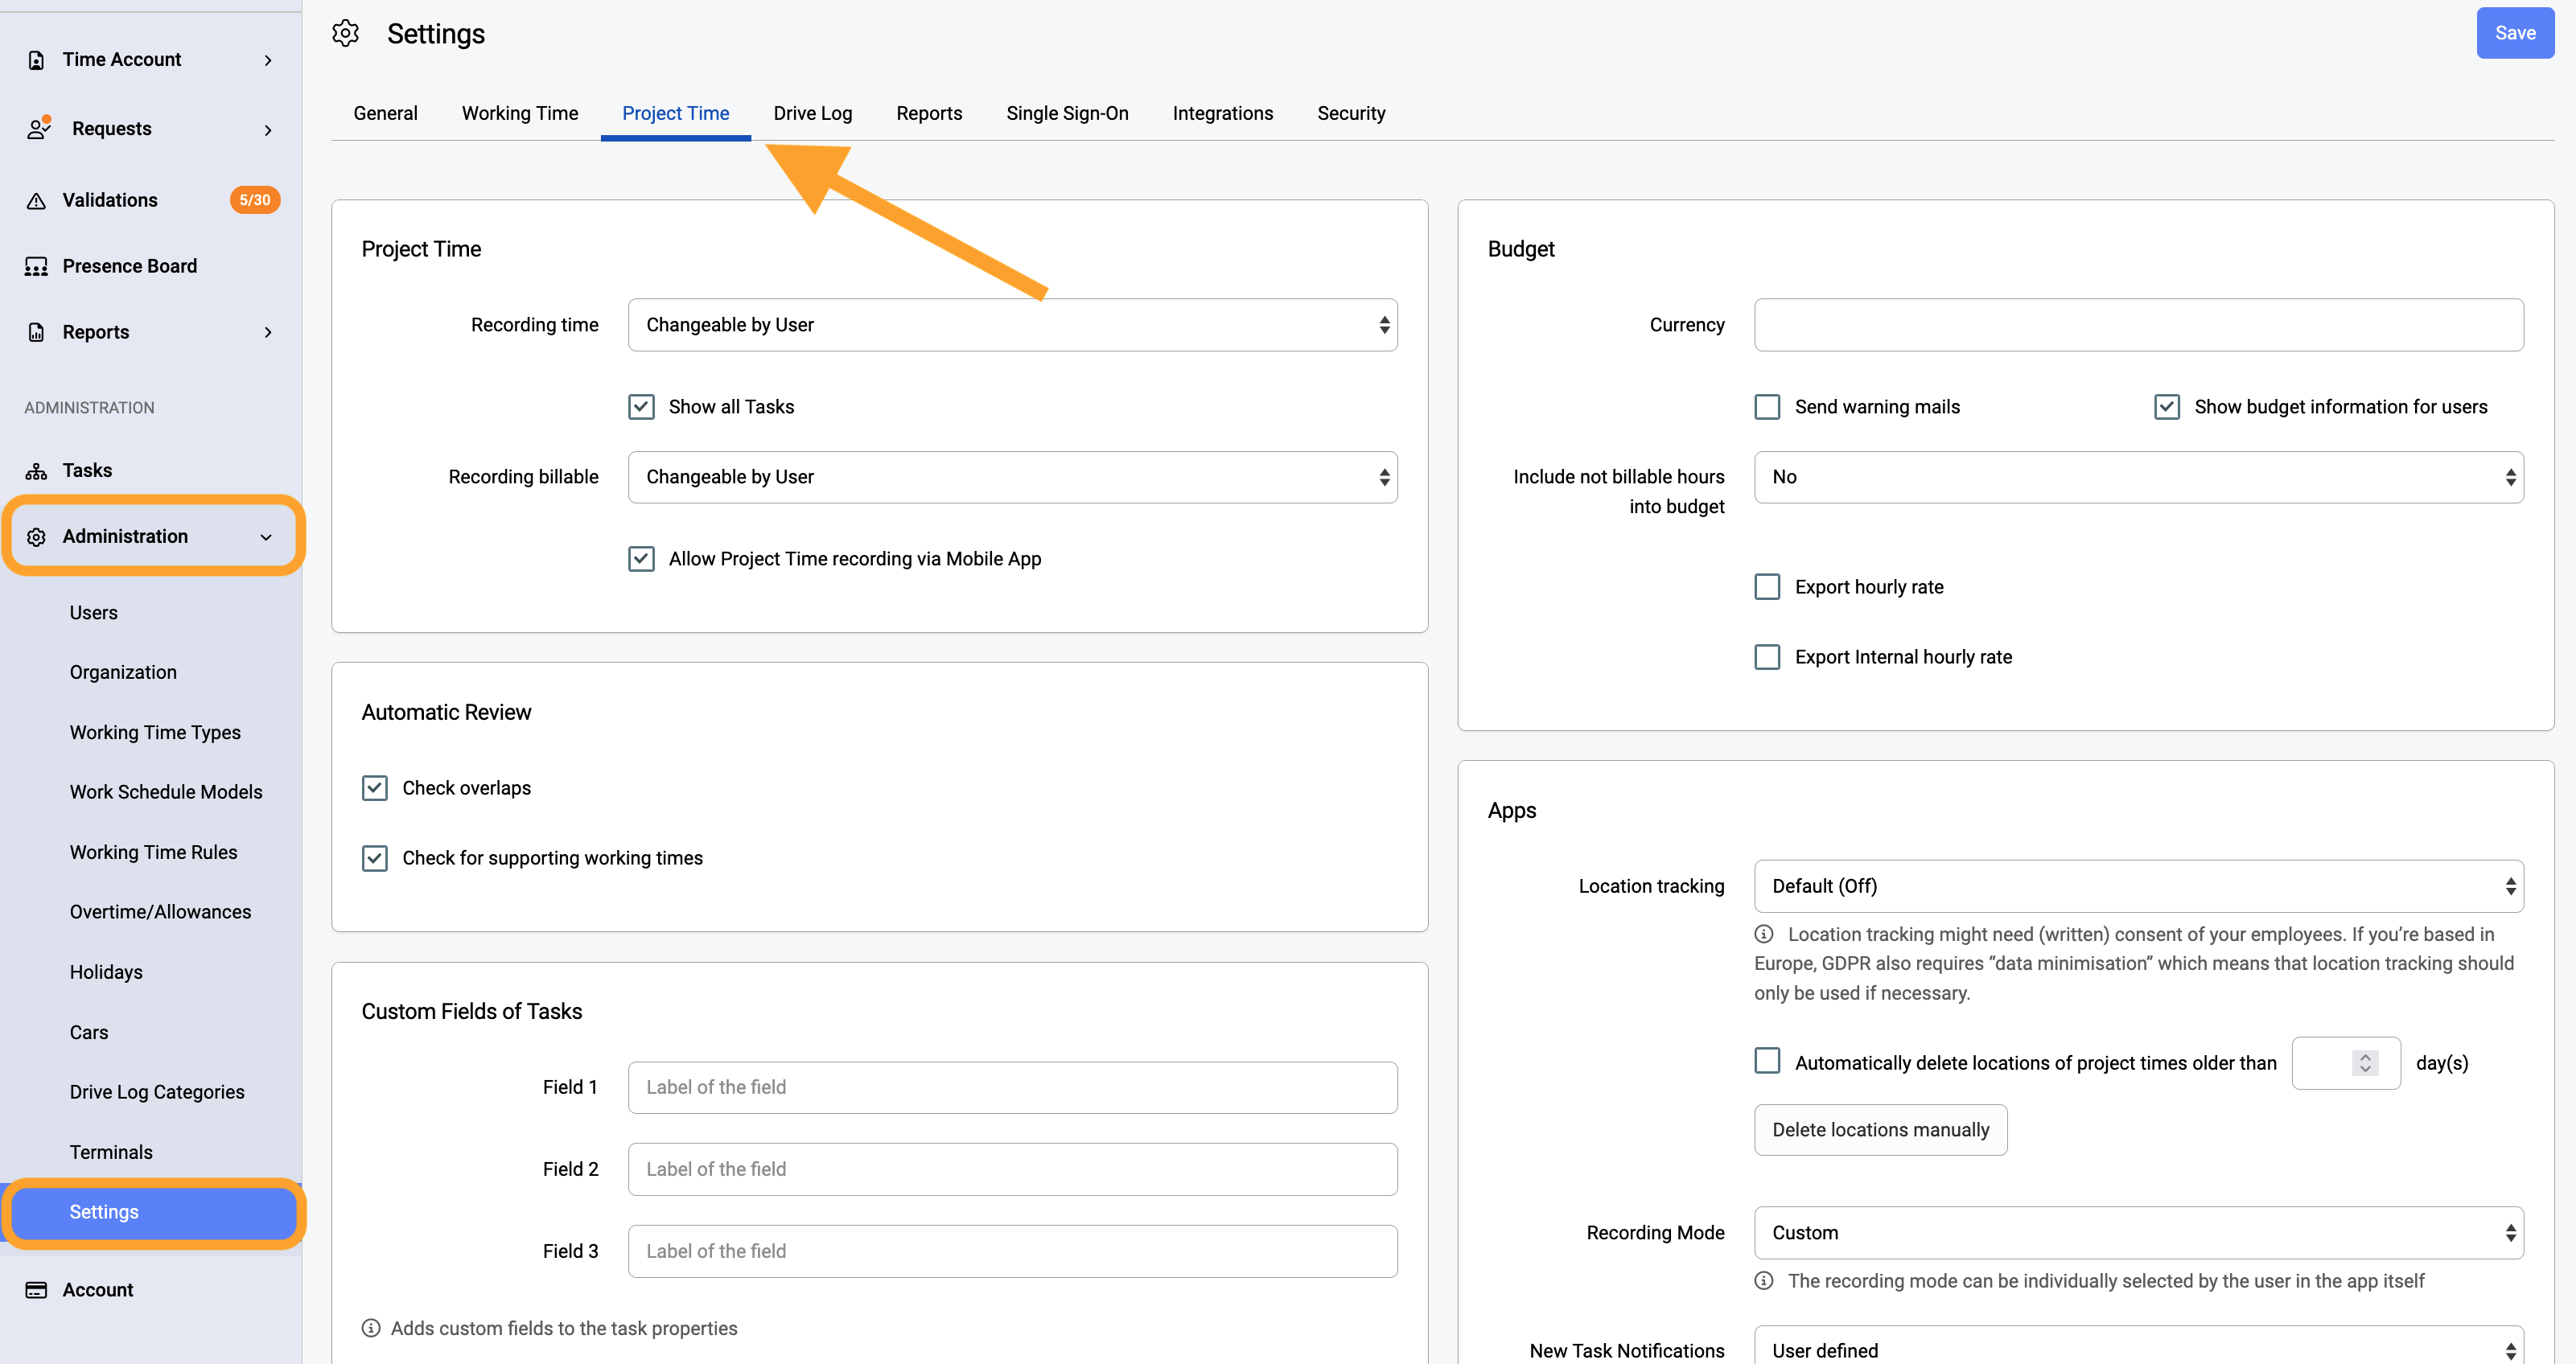This screenshot has height=1364, width=2576.
Task: Open the Recording billable dropdown
Action: [1012, 477]
